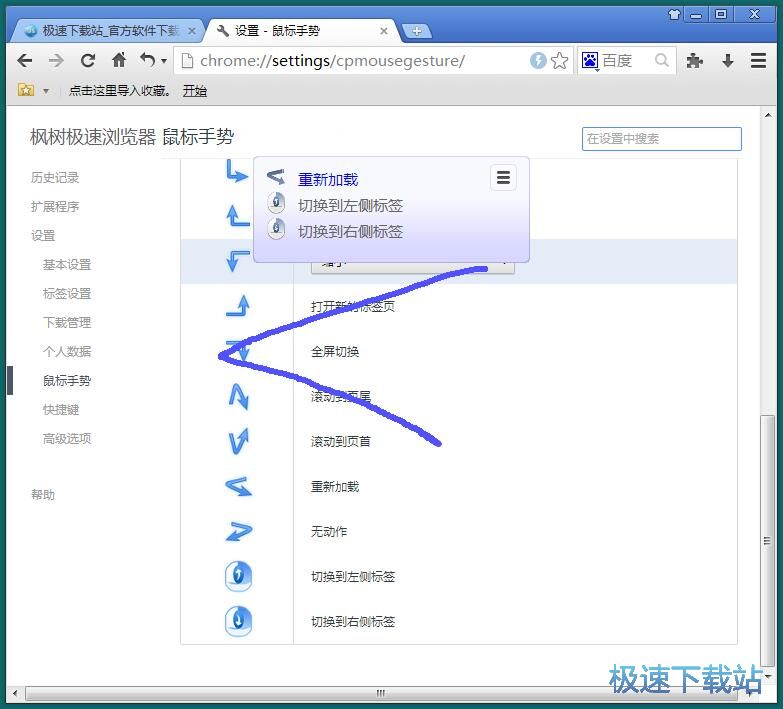This screenshot has height=709, width=783.
Task: Click the V-shaped gesture icon for 滚动到页首
Action: [239, 441]
